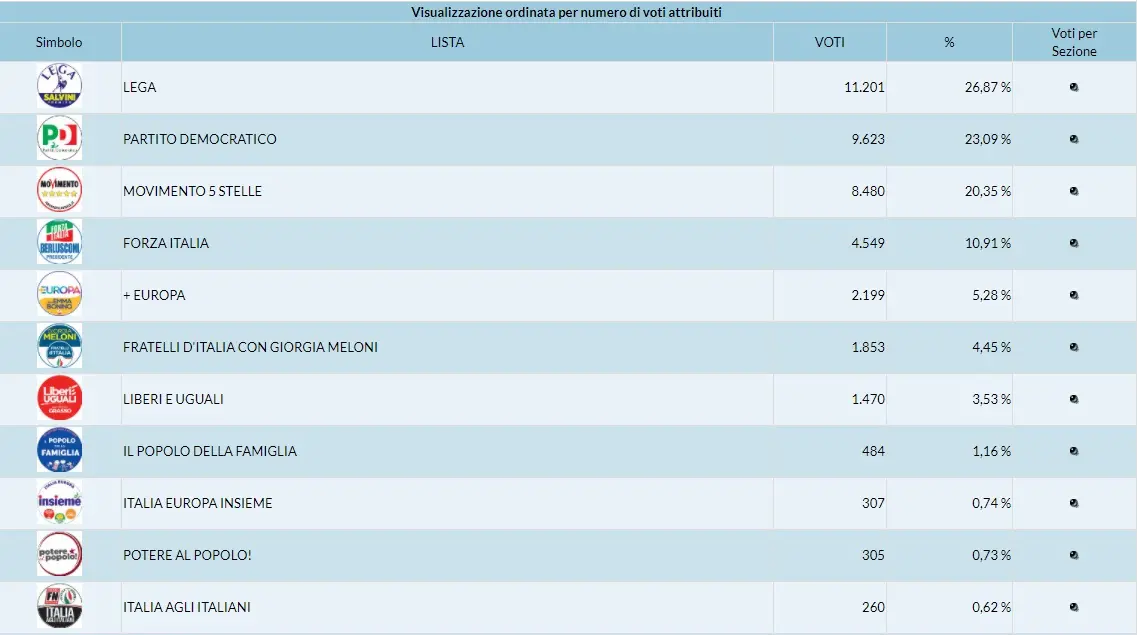Open votes per section for FRATELLI D'ITALIA

[1074, 347]
